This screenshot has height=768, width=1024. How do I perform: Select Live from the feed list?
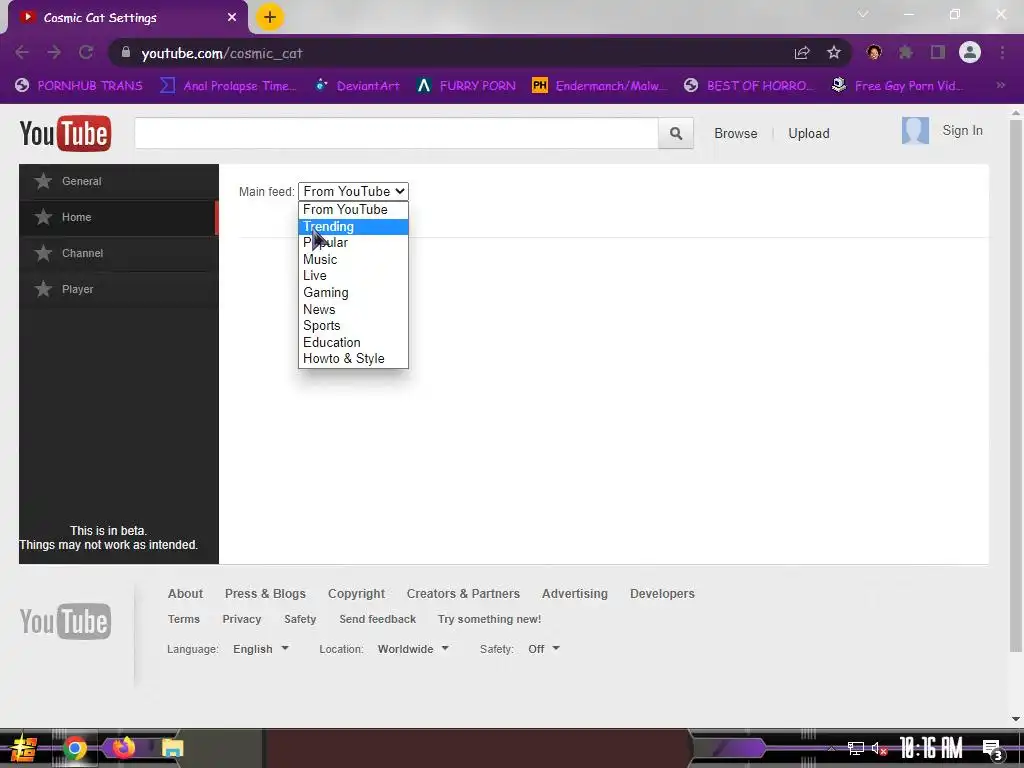click(353, 276)
